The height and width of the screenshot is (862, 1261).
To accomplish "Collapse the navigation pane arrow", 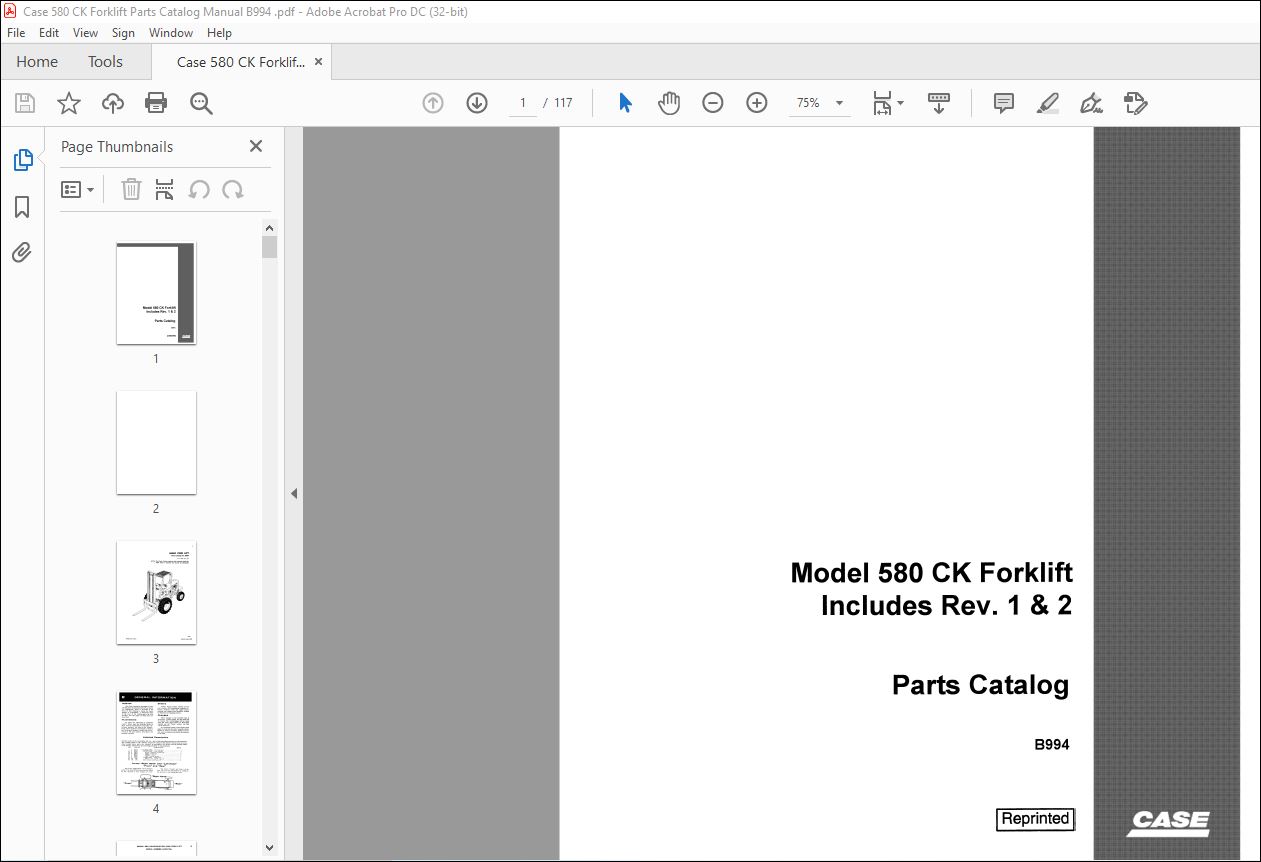I will click(294, 494).
